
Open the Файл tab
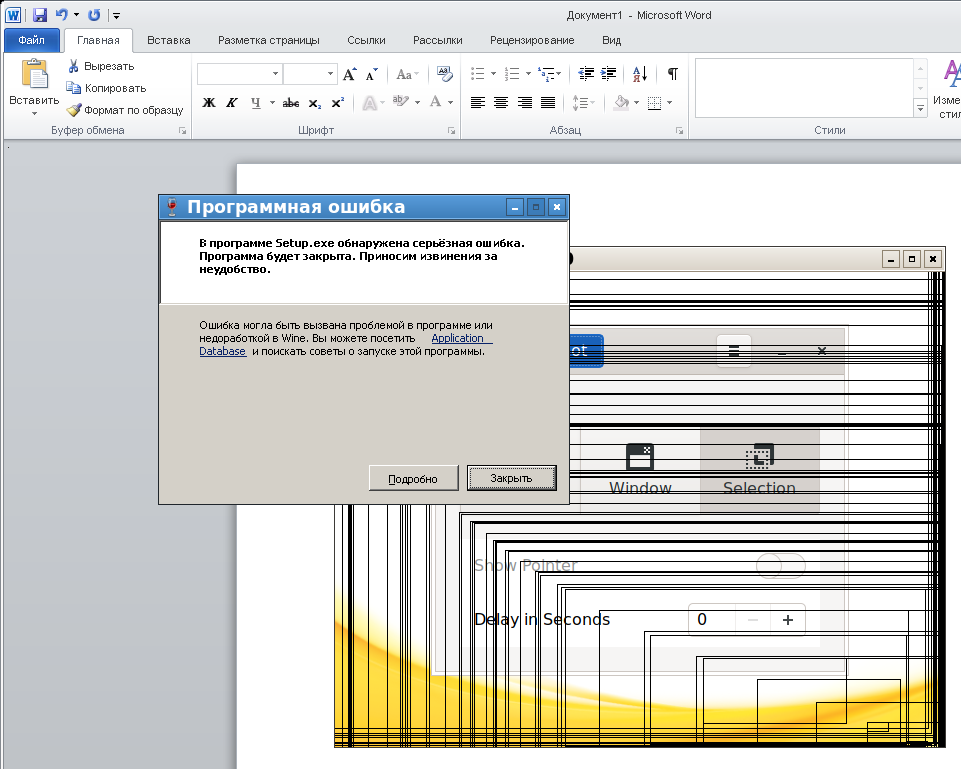(x=31, y=40)
